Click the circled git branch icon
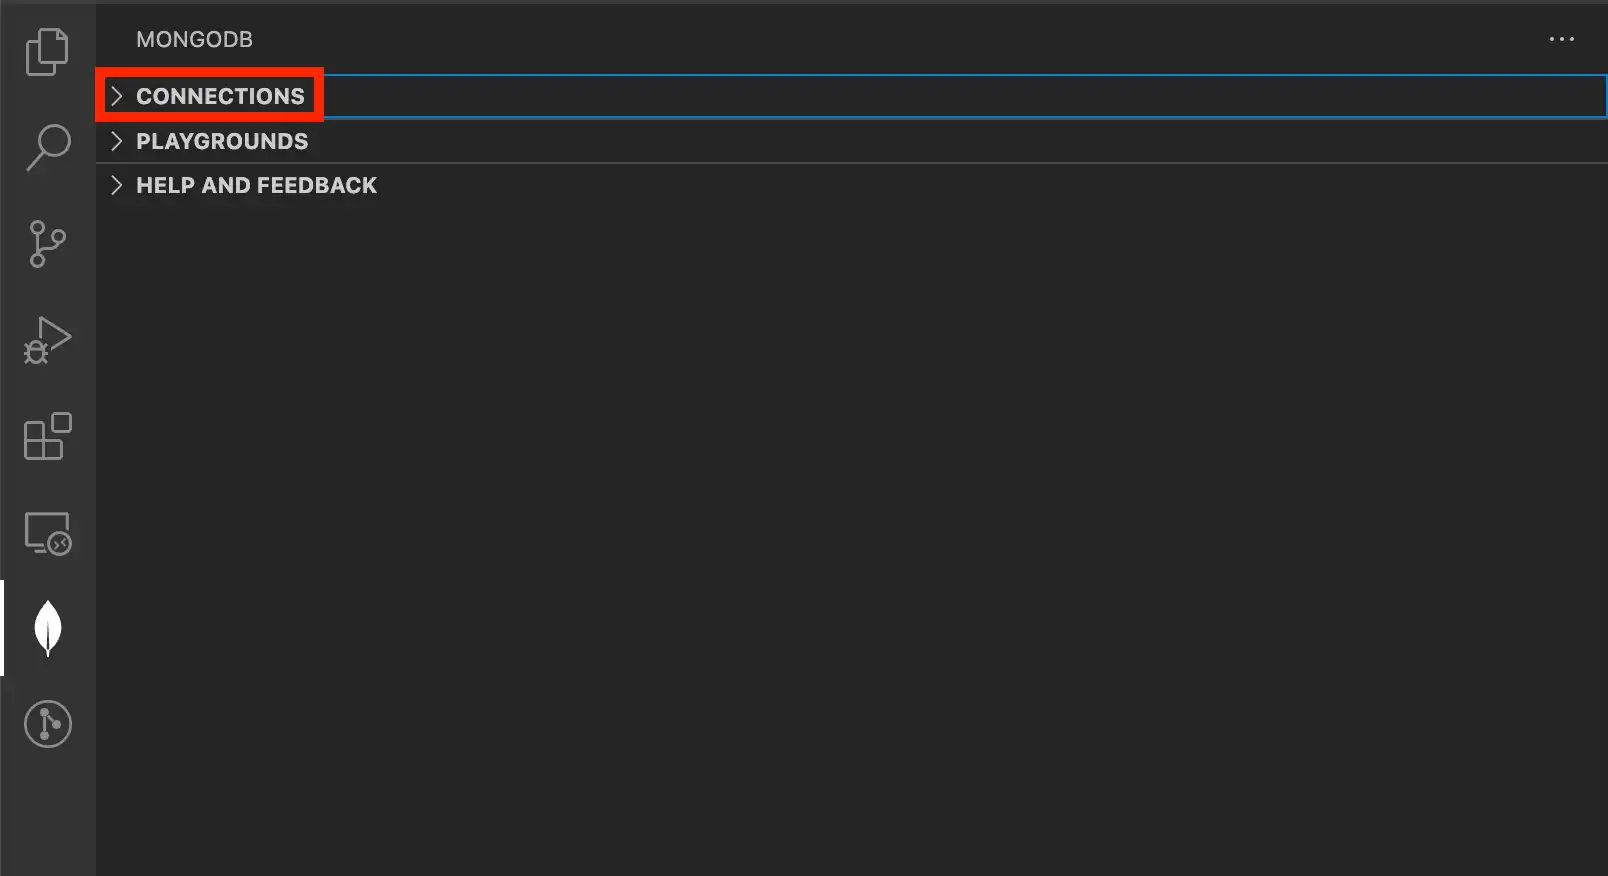Viewport: 1608px width, 876px height. 47,723
